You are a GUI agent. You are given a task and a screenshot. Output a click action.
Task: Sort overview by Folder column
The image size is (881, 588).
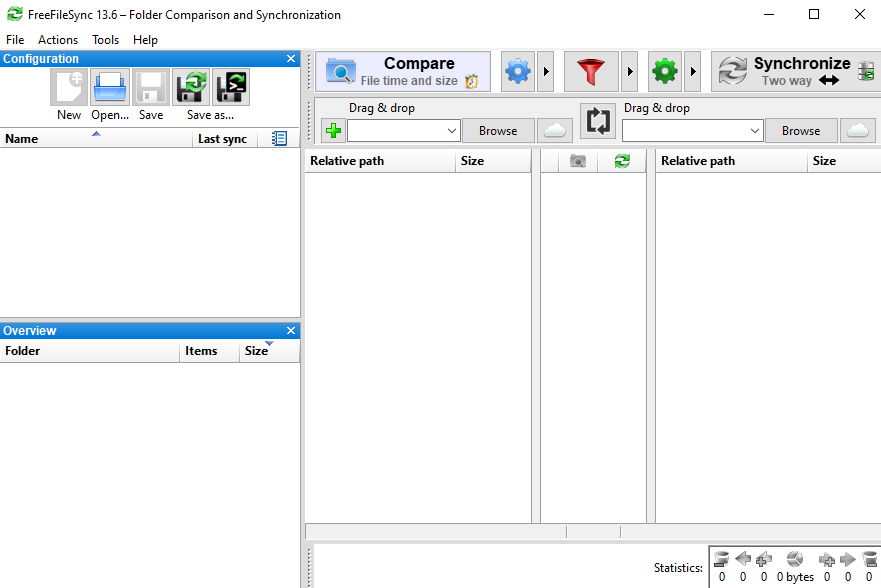89,351
